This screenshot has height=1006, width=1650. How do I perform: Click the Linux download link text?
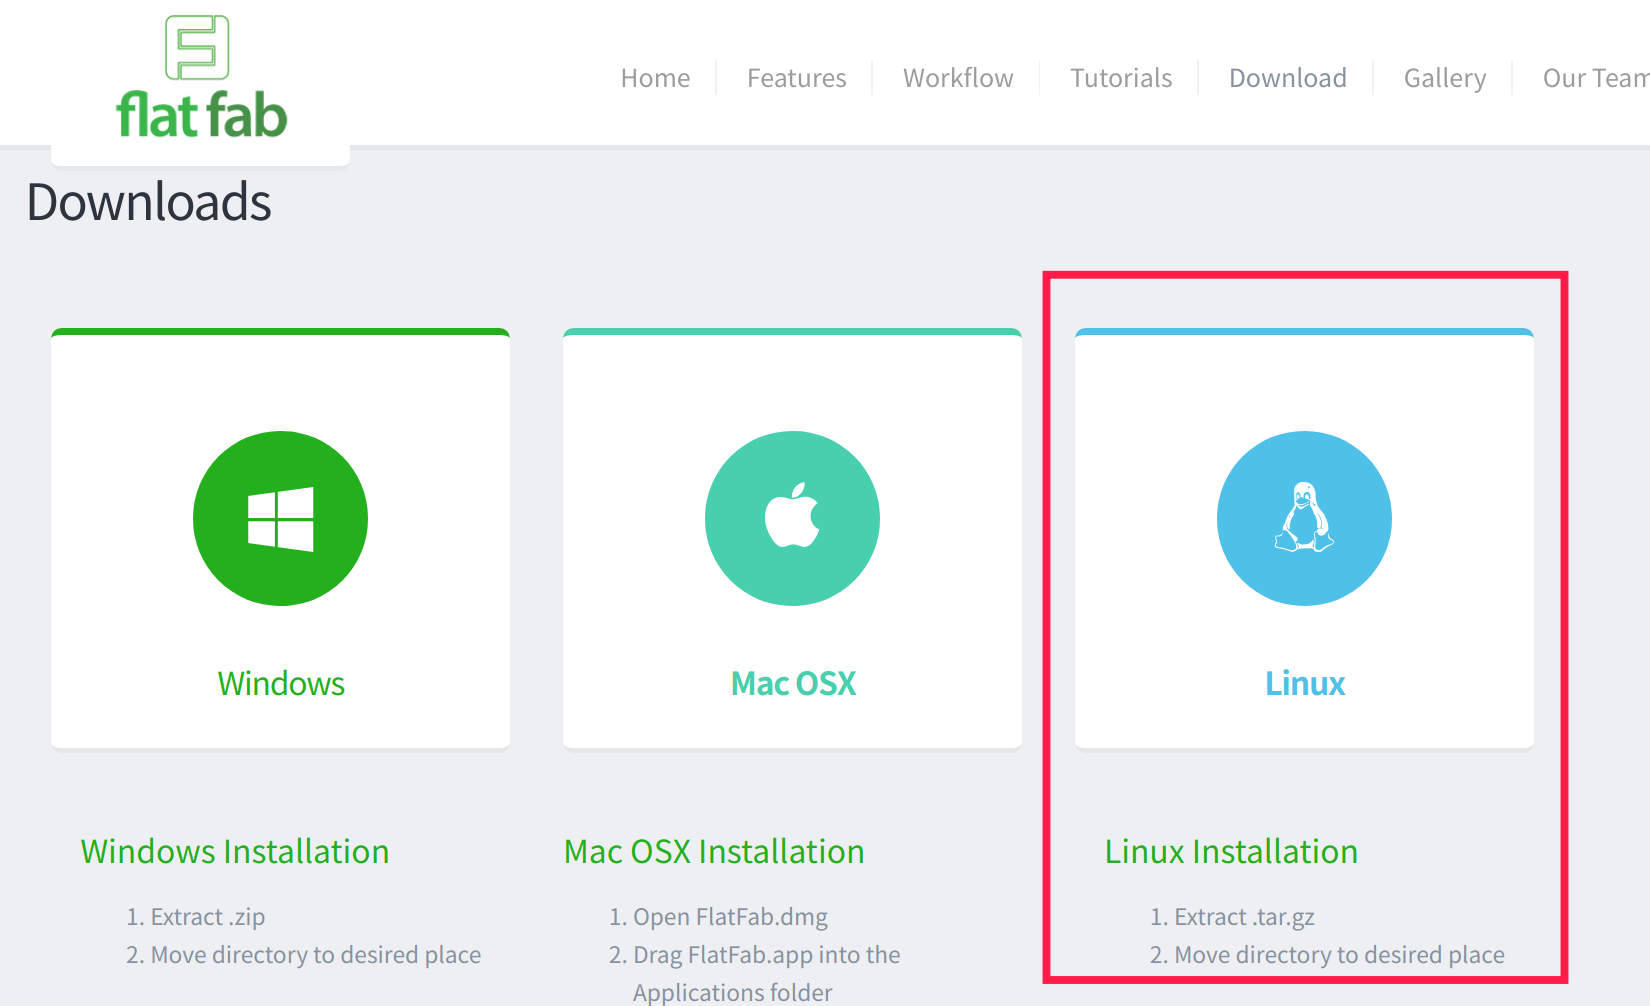(1305, 684)
